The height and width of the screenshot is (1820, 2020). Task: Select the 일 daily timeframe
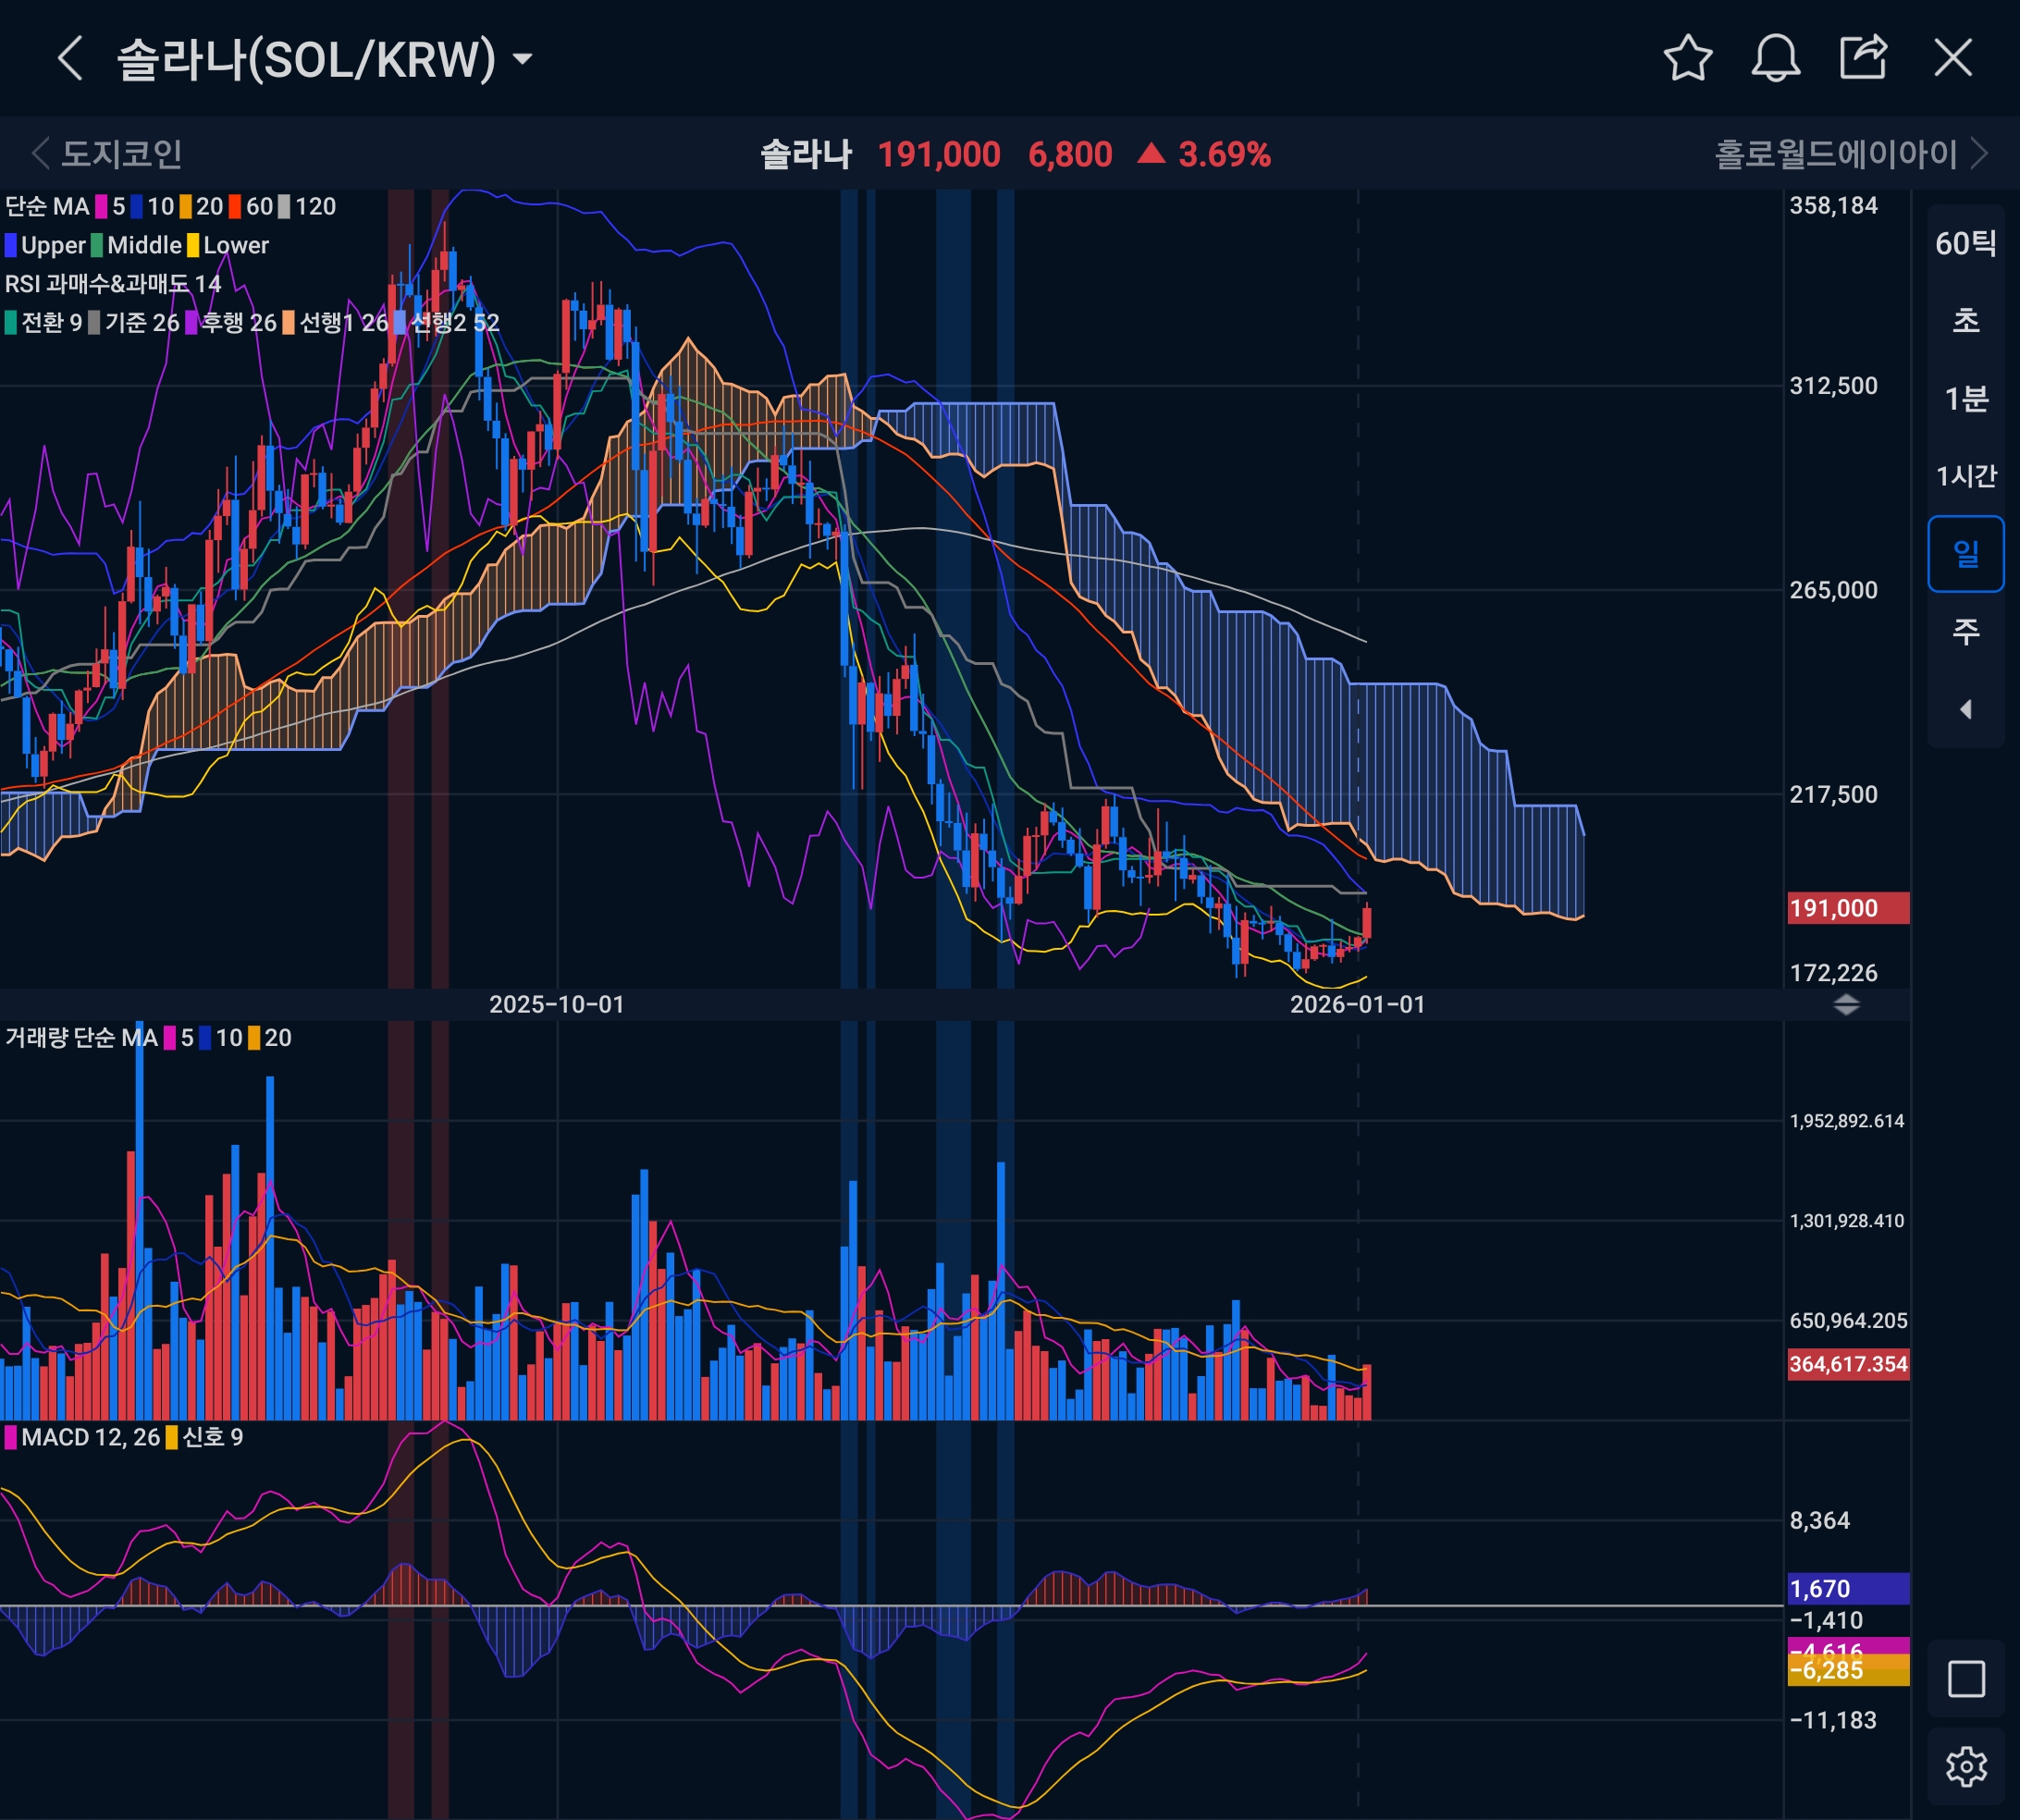point(1965,553)
